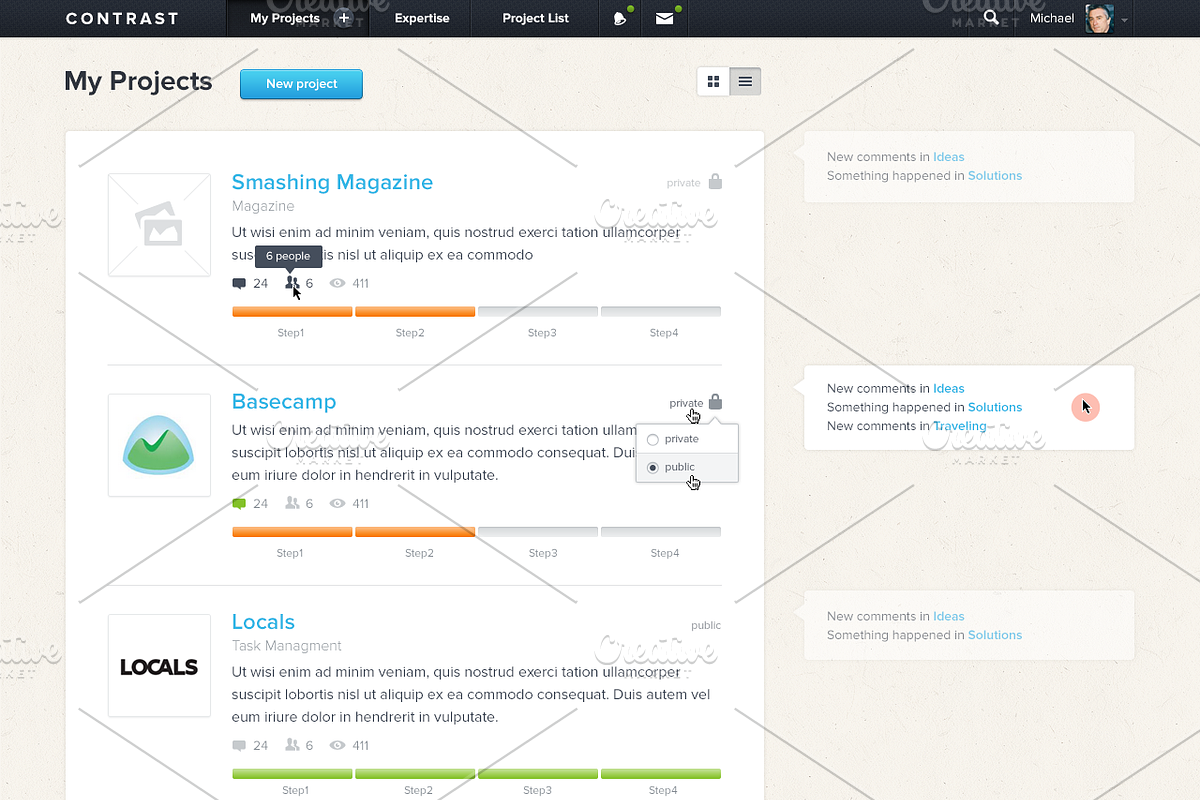Open the Basecamp project title

[x=284, y=402]
